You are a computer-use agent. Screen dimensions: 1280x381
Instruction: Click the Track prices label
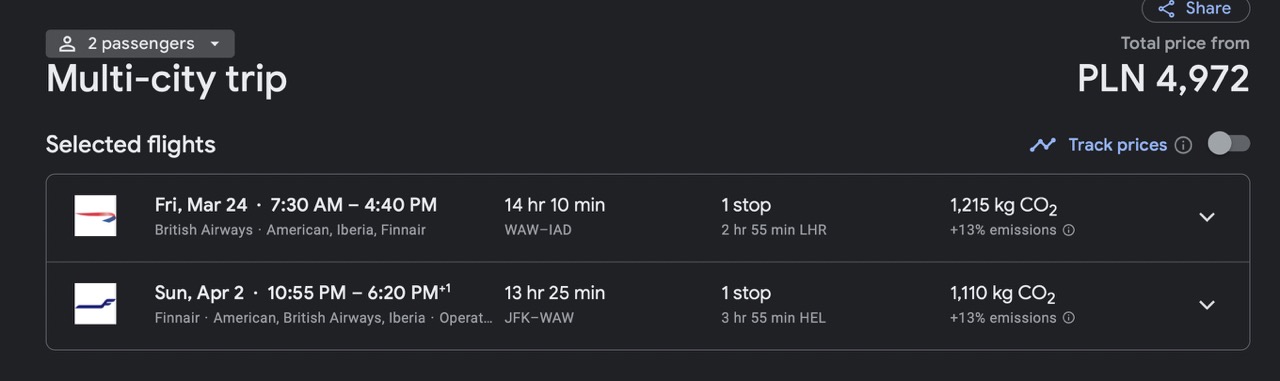pos(1117,145)
